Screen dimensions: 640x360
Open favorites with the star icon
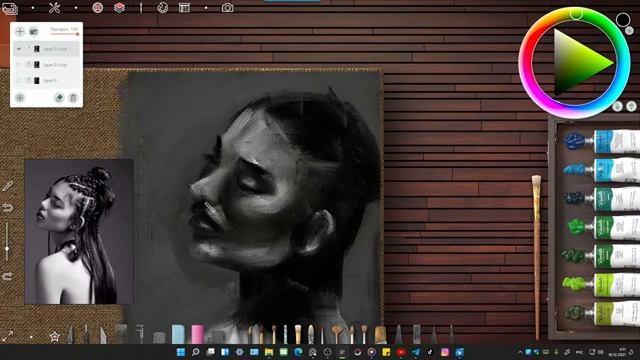[55, 337]
